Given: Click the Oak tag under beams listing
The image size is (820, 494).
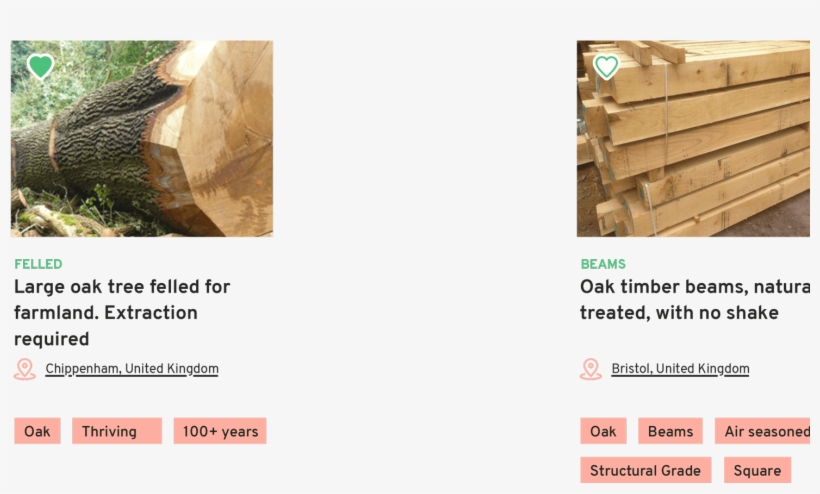Looking at the screenshot, I should [603, 431].
